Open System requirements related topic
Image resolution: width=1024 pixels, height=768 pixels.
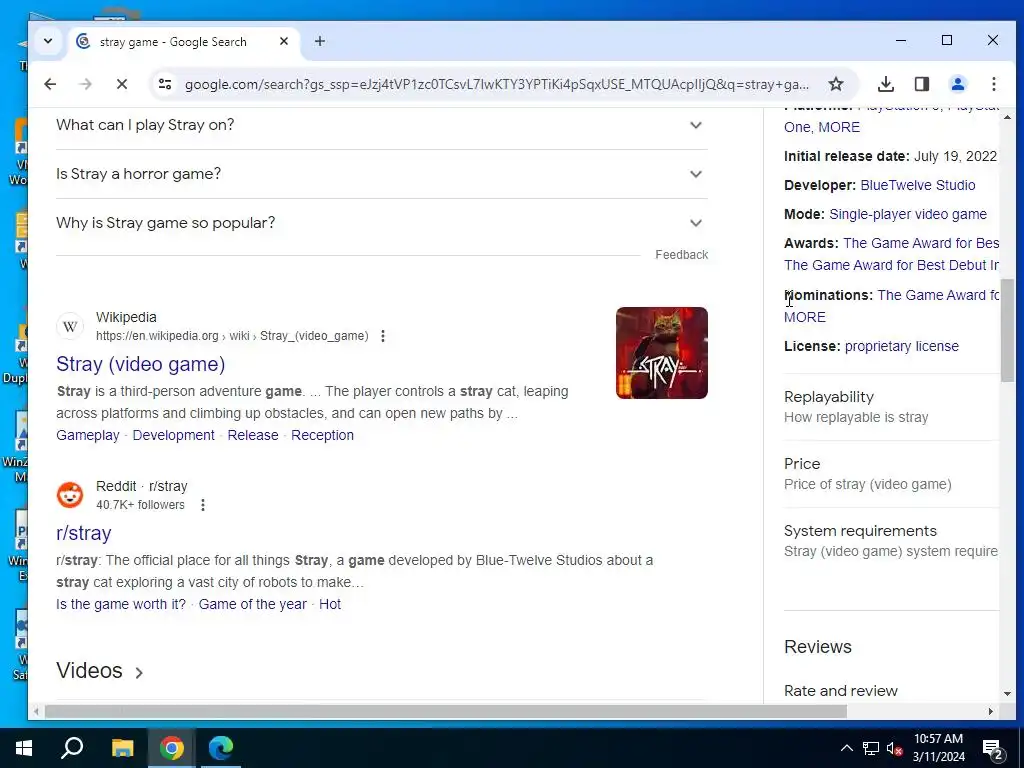click(891, 541)
